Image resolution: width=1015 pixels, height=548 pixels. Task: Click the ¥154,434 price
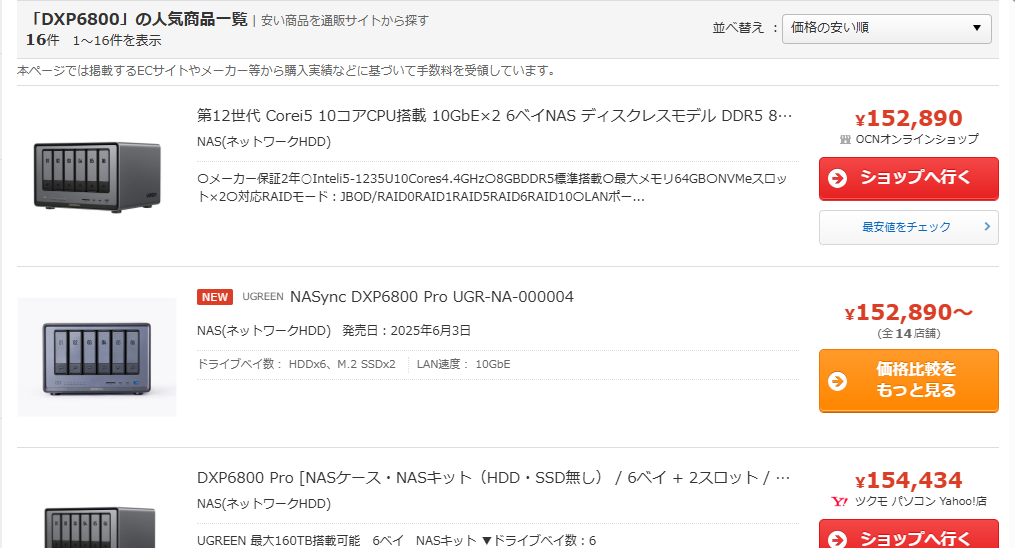pyautogui.click(x=908, y=481)
